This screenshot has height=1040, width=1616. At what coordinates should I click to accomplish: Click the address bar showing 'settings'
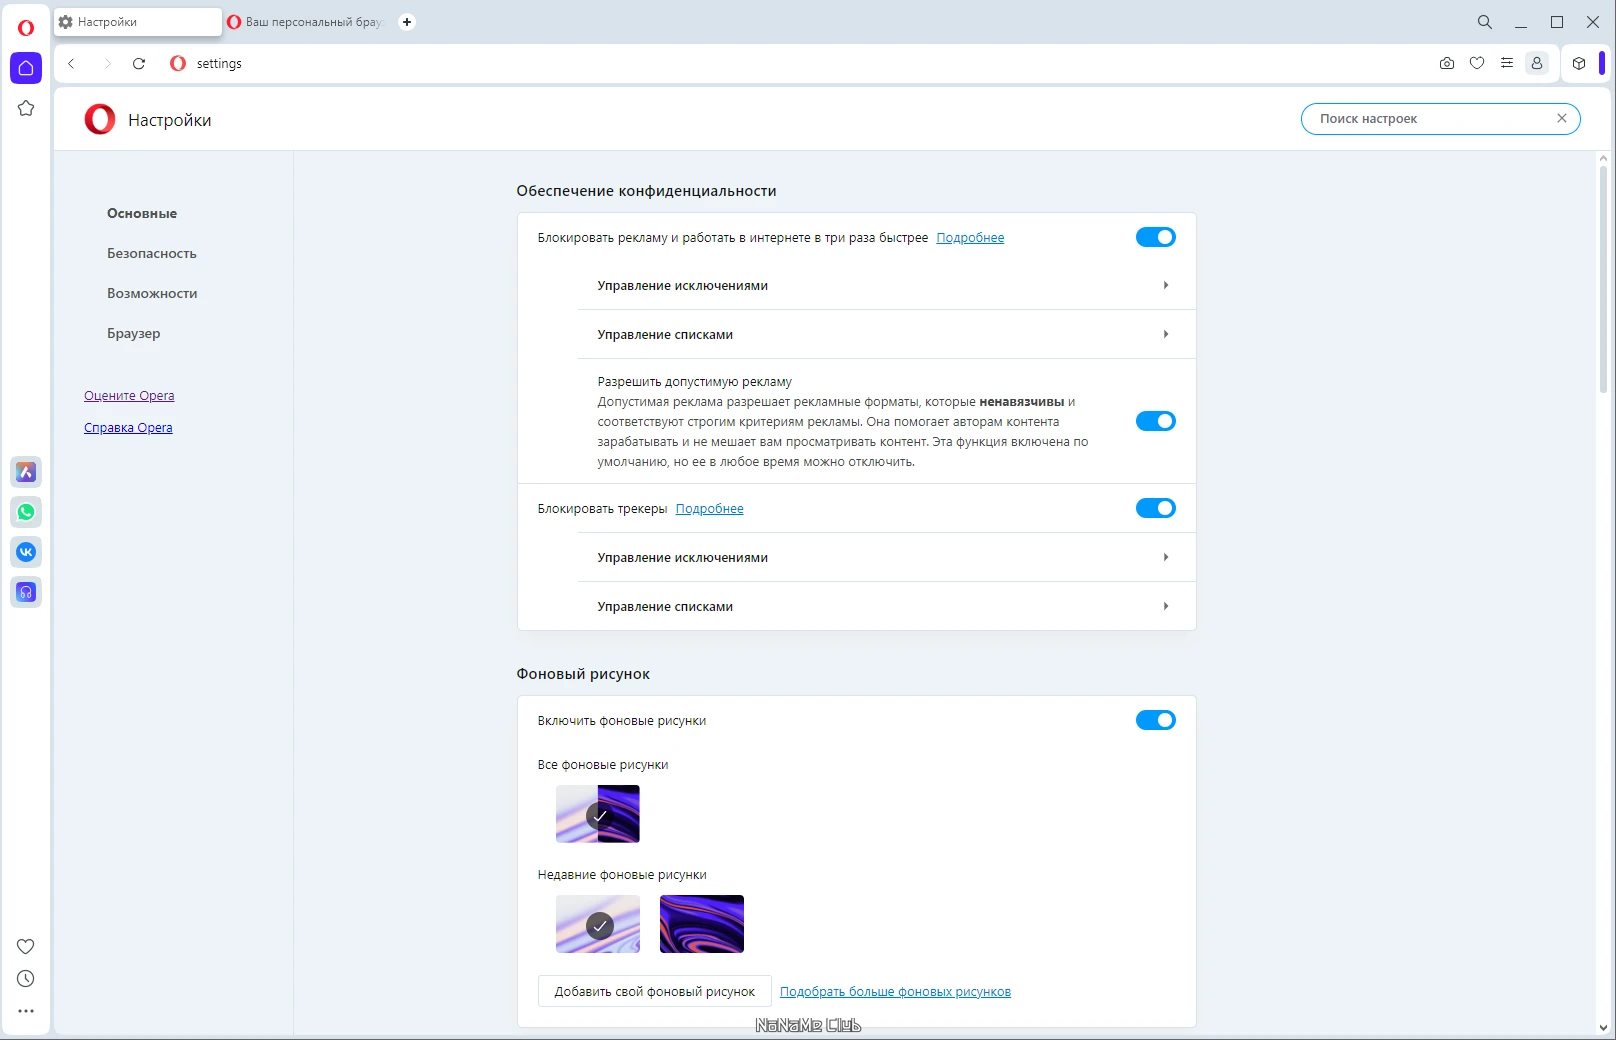800,63
